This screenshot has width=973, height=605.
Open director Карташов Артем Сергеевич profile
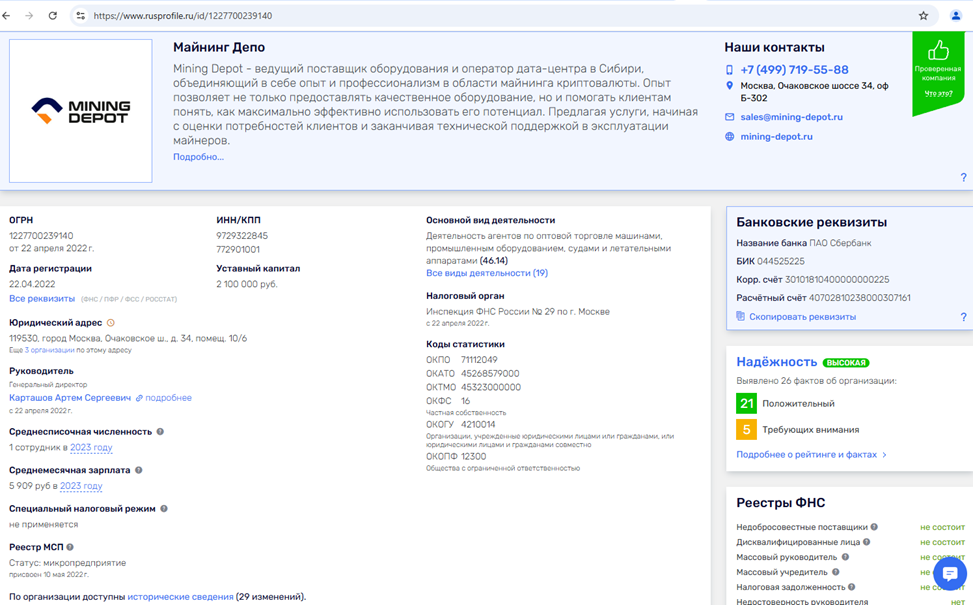point(70,398)
